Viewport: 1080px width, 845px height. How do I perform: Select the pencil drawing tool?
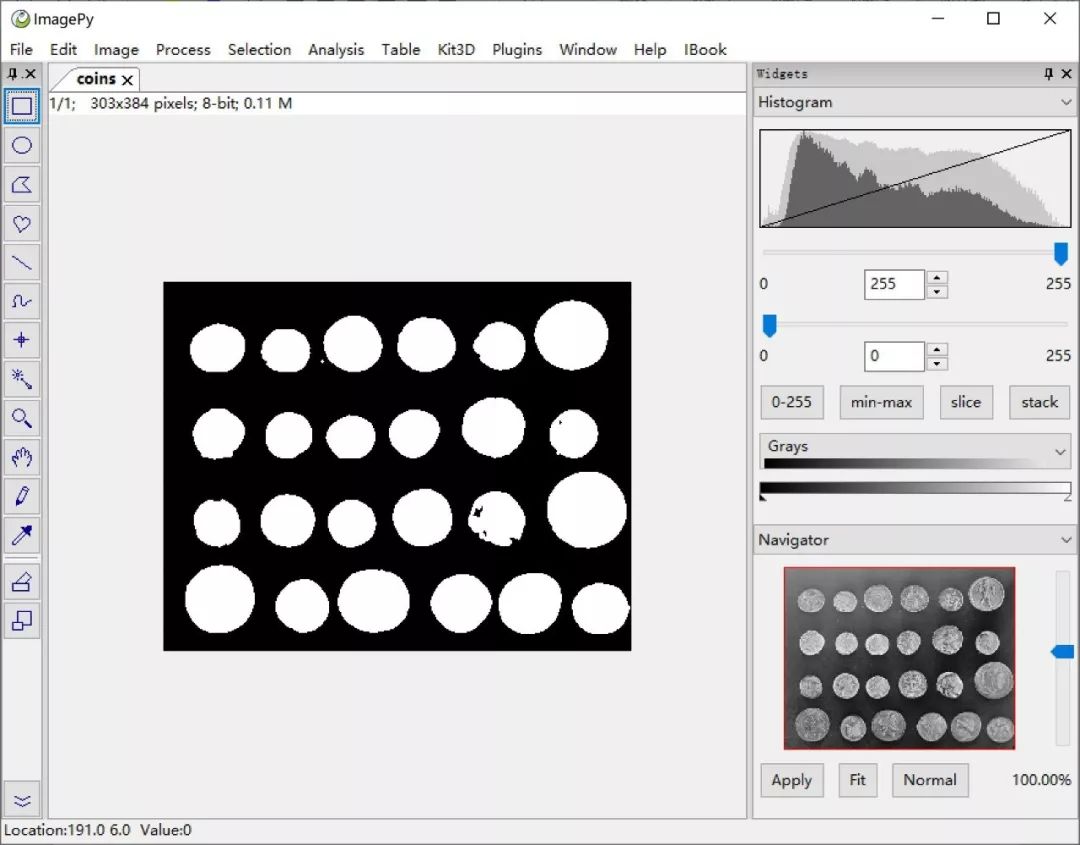click(x=22, y=496)
